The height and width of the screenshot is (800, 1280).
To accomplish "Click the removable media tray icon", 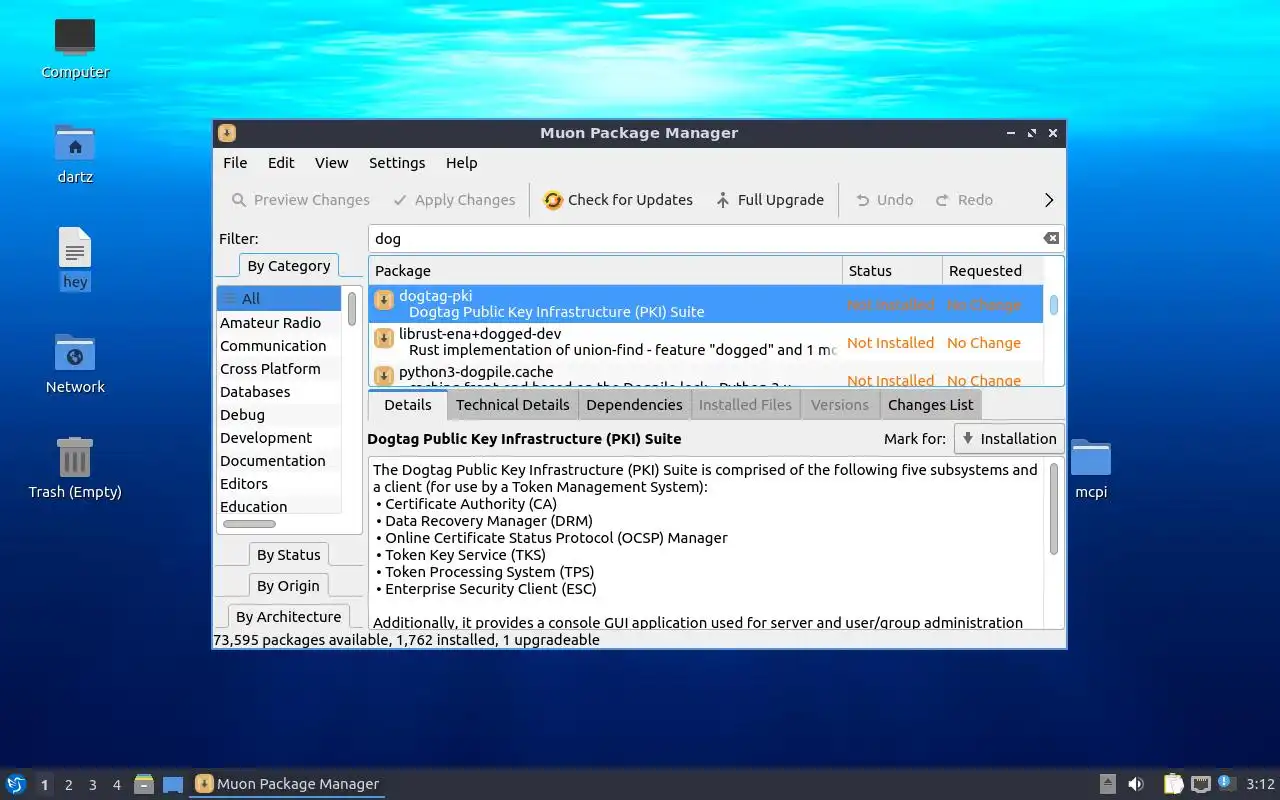I will [x=1107, y=784].
